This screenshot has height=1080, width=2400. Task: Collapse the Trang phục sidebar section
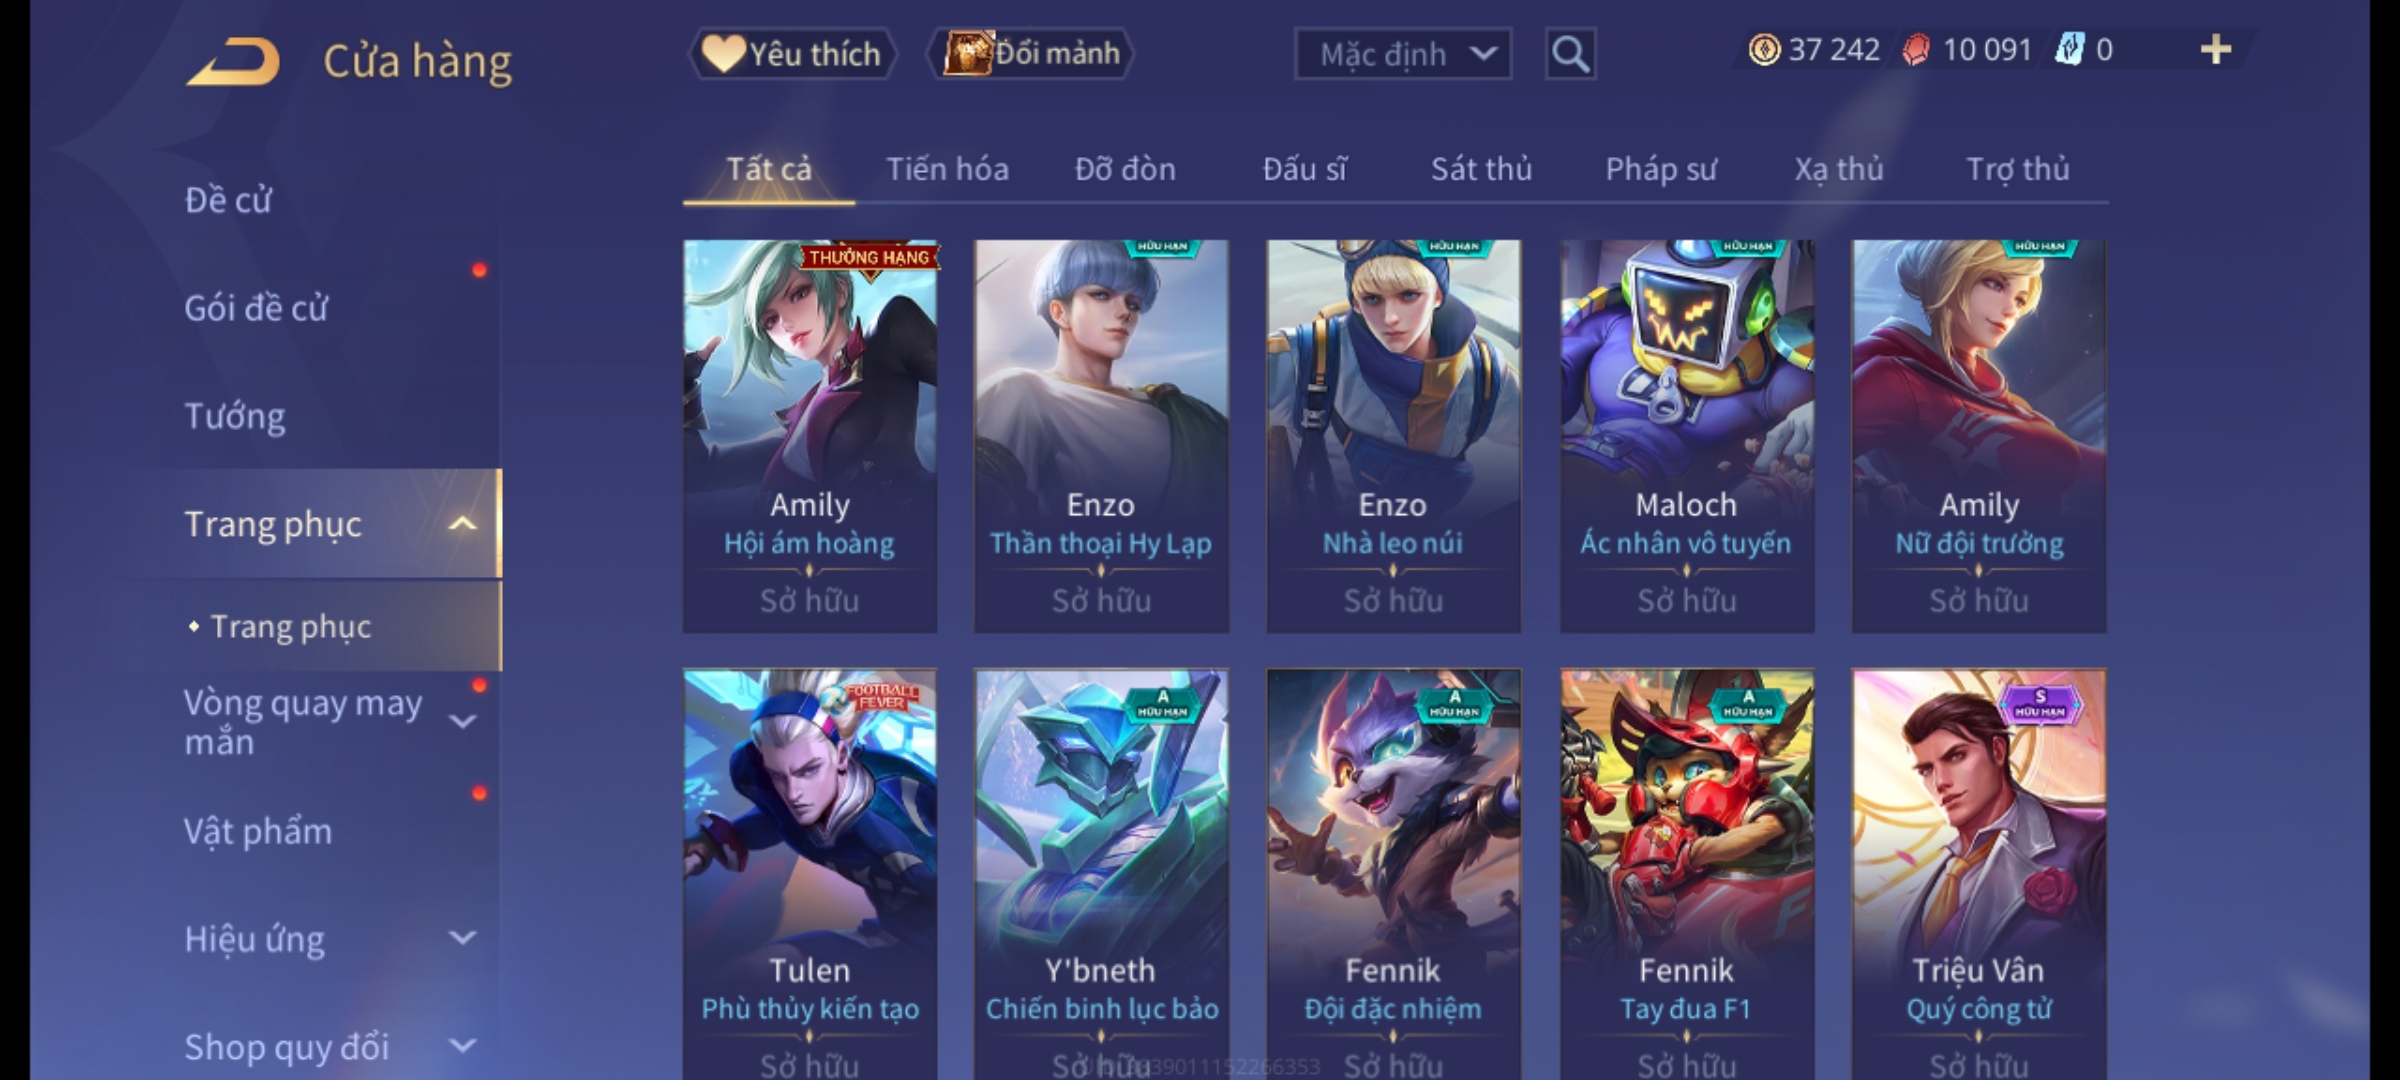(x=462, y=523)
